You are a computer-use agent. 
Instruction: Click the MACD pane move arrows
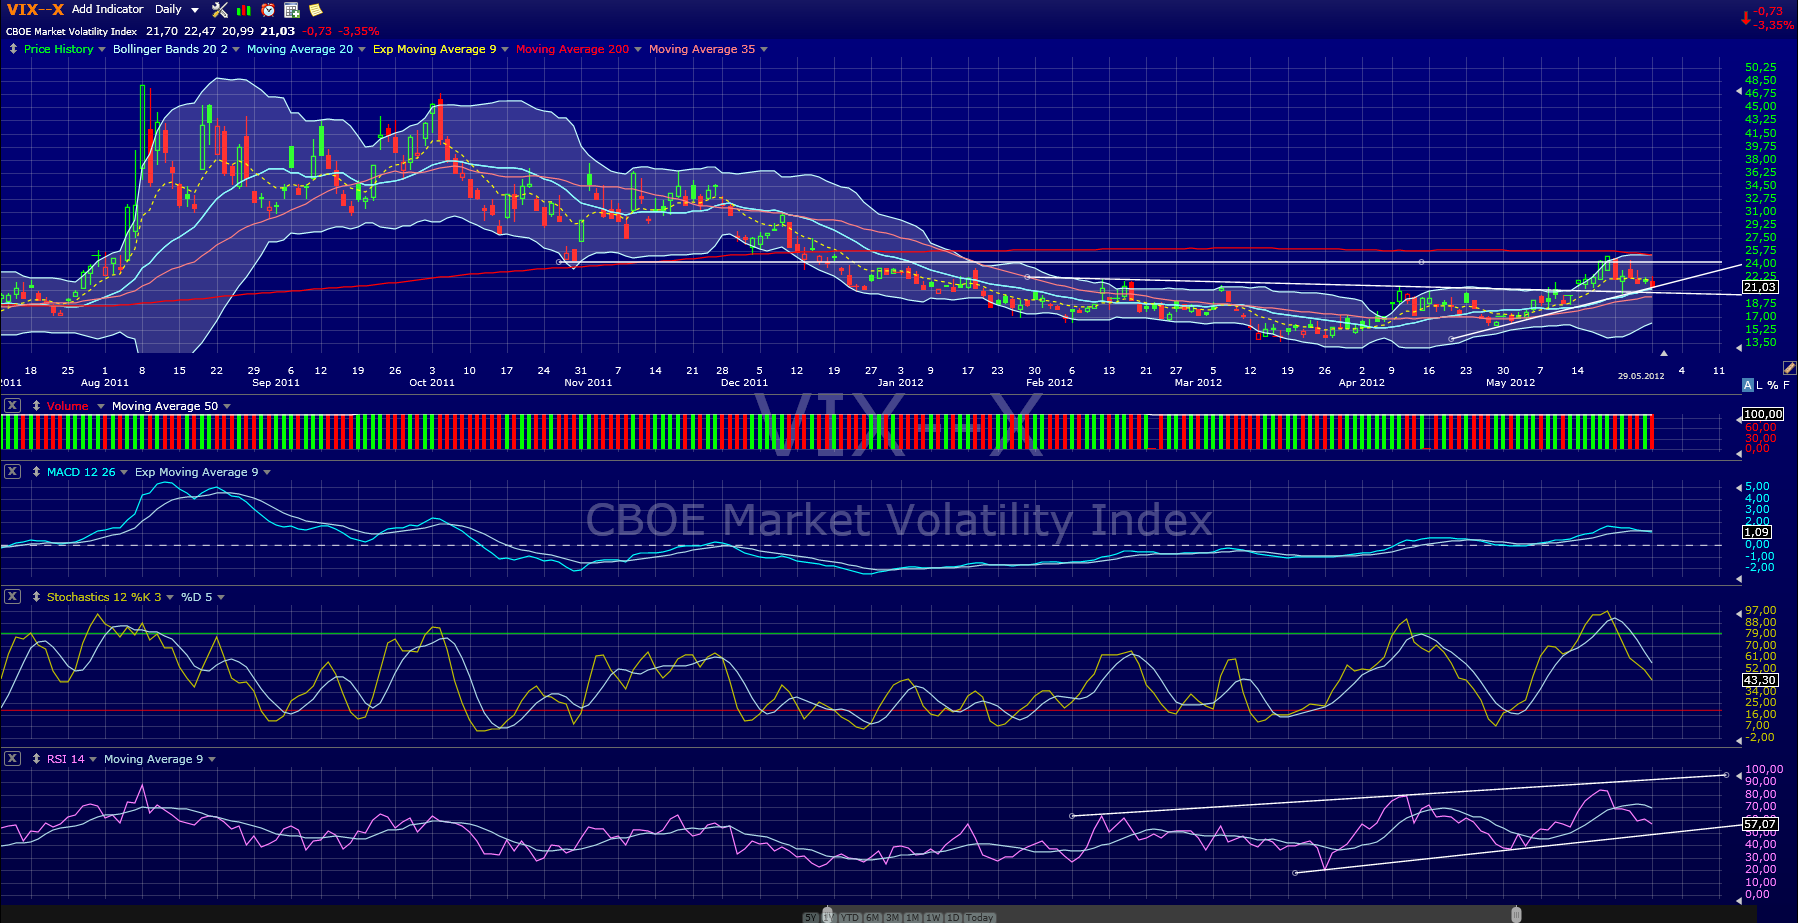click(x=36, y=472)
